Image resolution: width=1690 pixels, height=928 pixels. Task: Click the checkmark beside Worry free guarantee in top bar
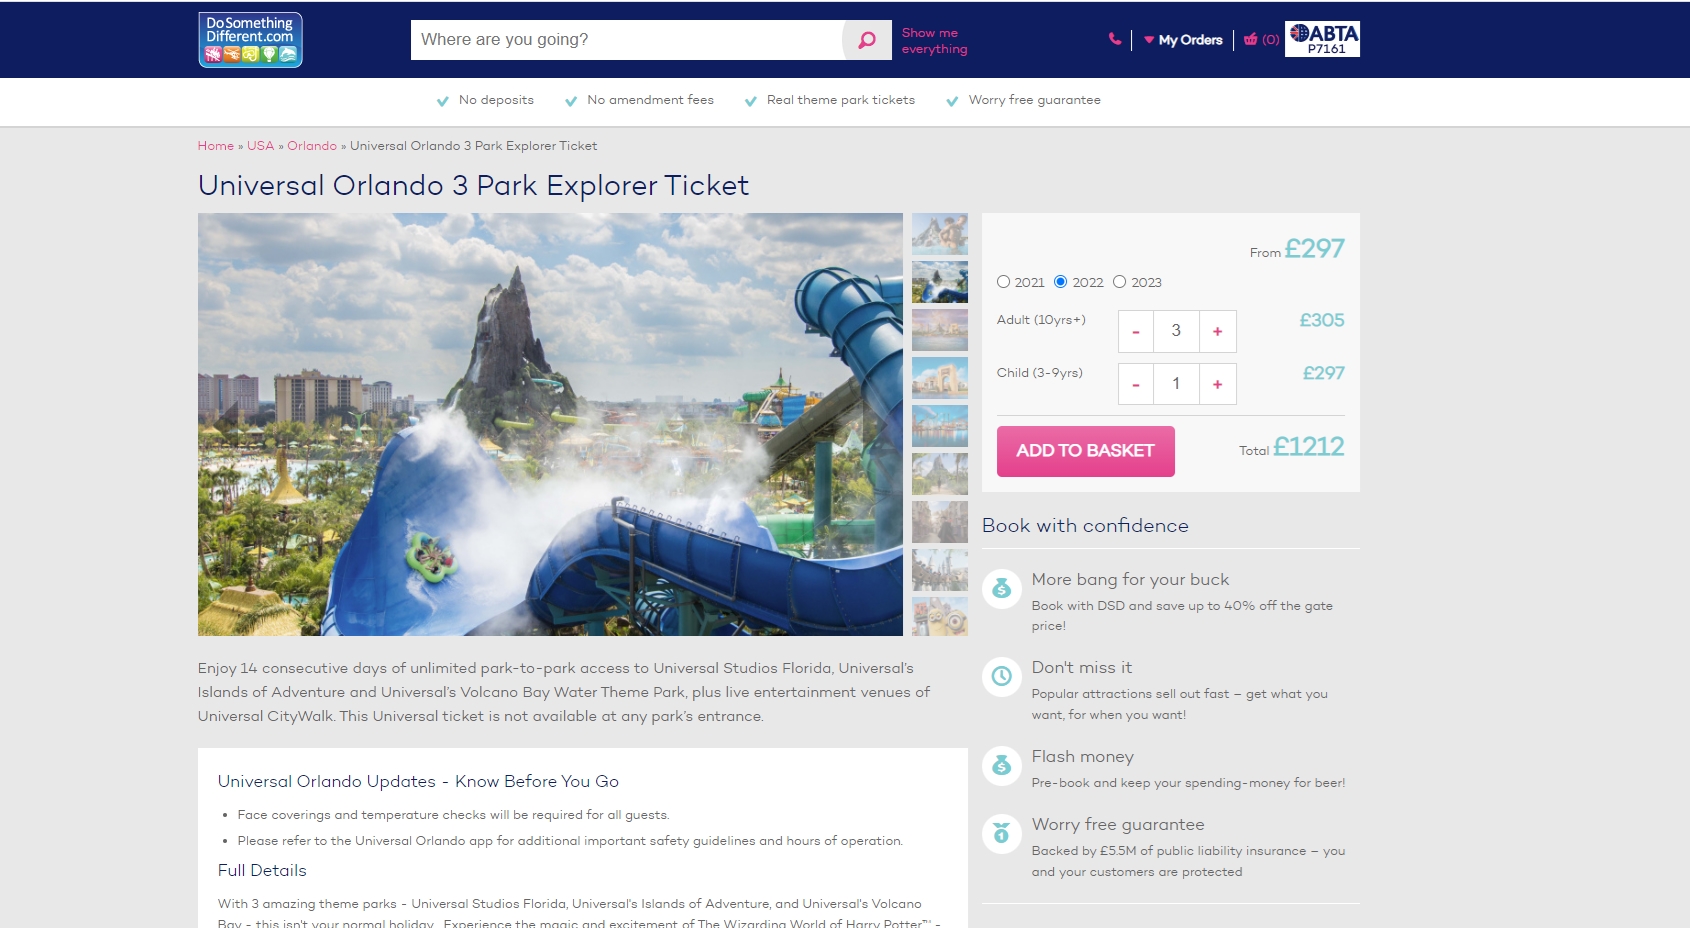click(x=953, y=101)
